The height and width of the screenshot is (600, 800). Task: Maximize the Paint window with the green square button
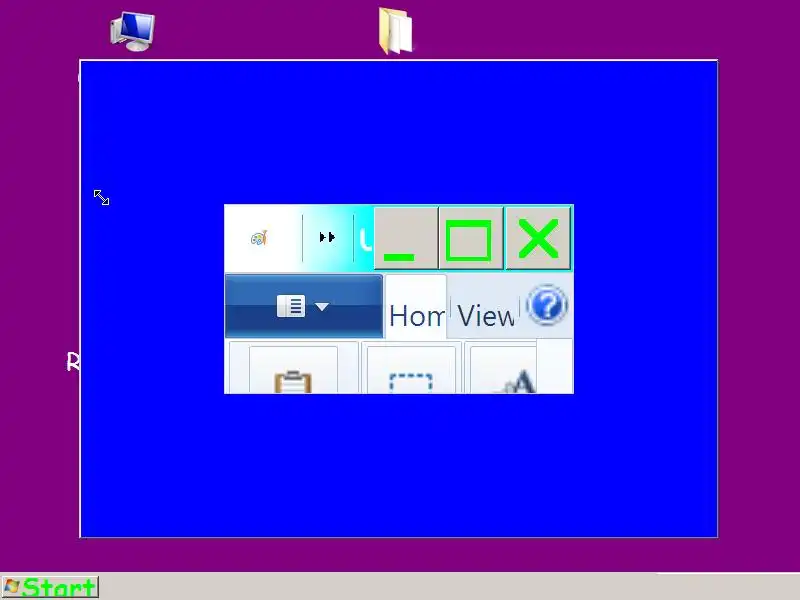tap(471, 238)
